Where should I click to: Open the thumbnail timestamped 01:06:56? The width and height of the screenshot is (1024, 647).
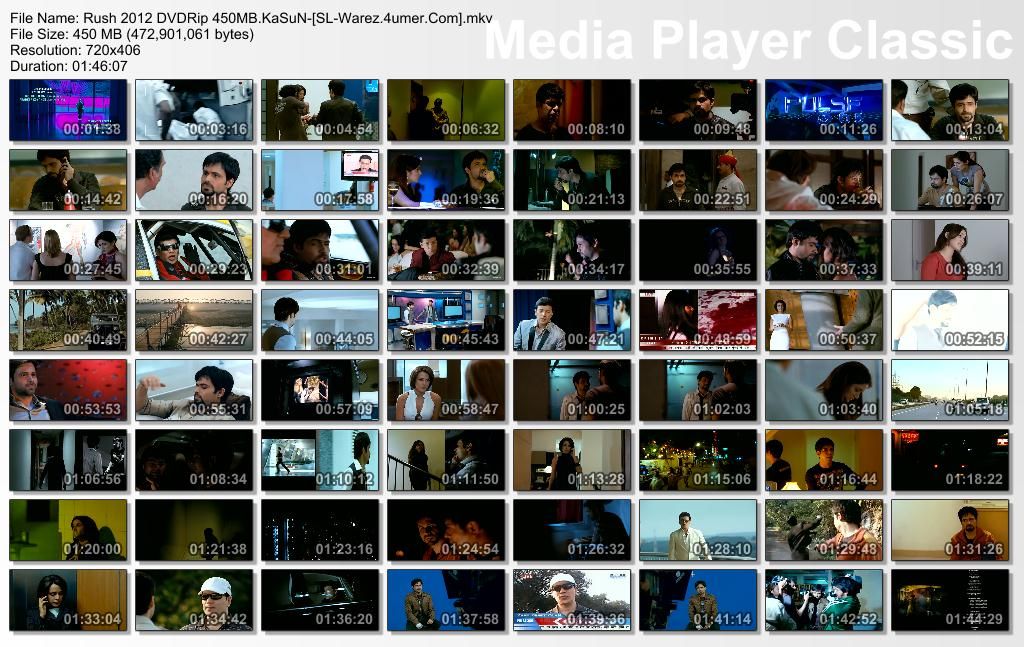point(68,460)
